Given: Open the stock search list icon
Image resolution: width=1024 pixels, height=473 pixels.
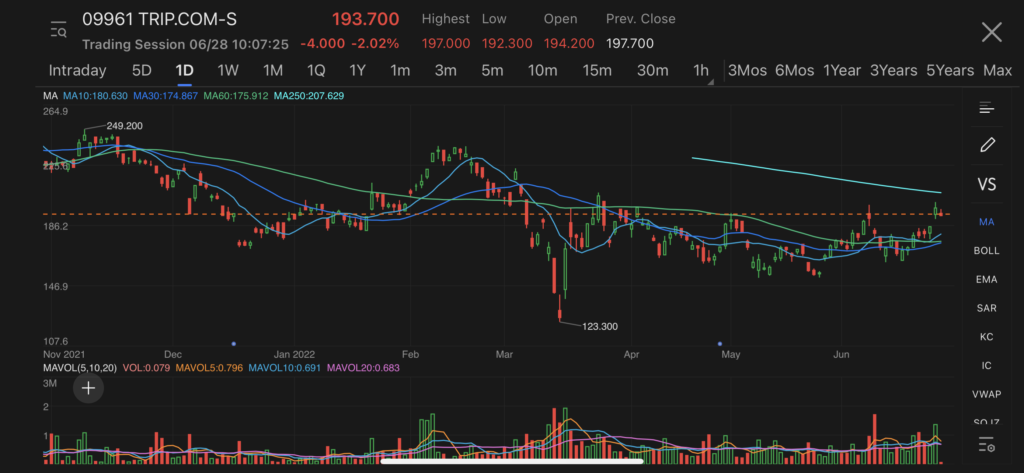Looking at the screenshot, I should 58,31.
